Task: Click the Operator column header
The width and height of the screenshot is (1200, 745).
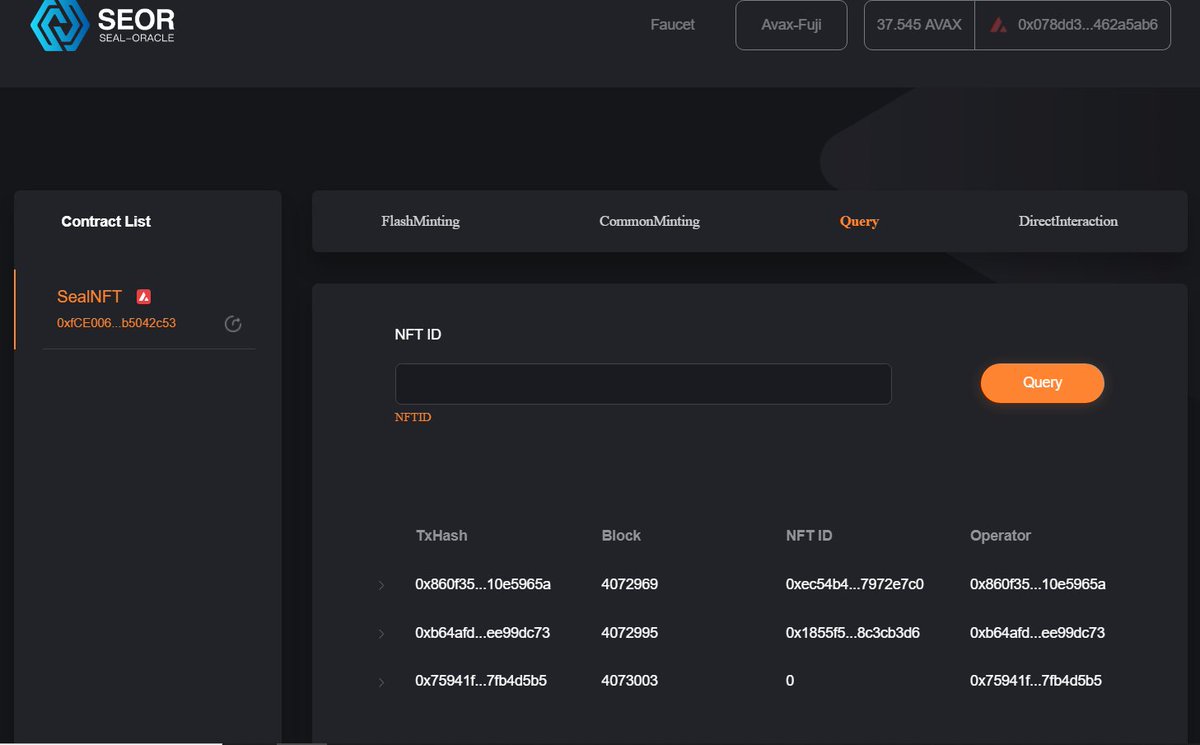Action: coord(1000,536)
